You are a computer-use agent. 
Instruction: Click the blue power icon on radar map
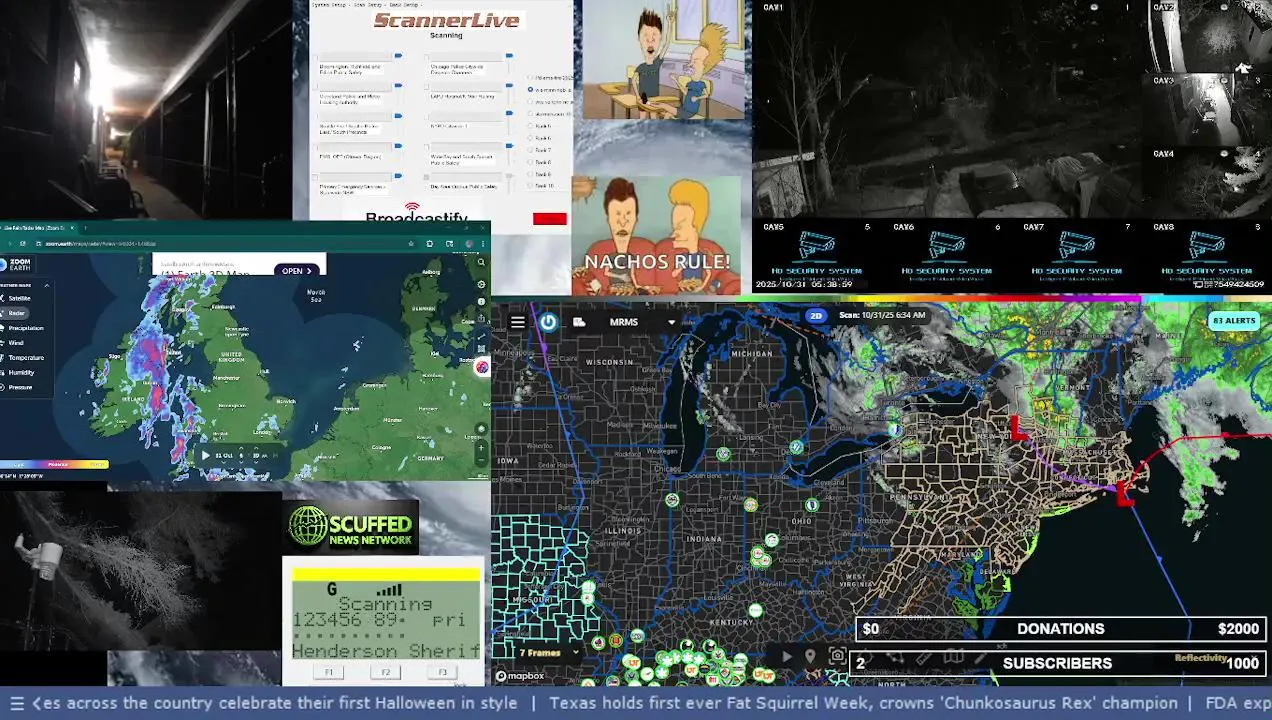pyautogui.click(x=548, y=322)
